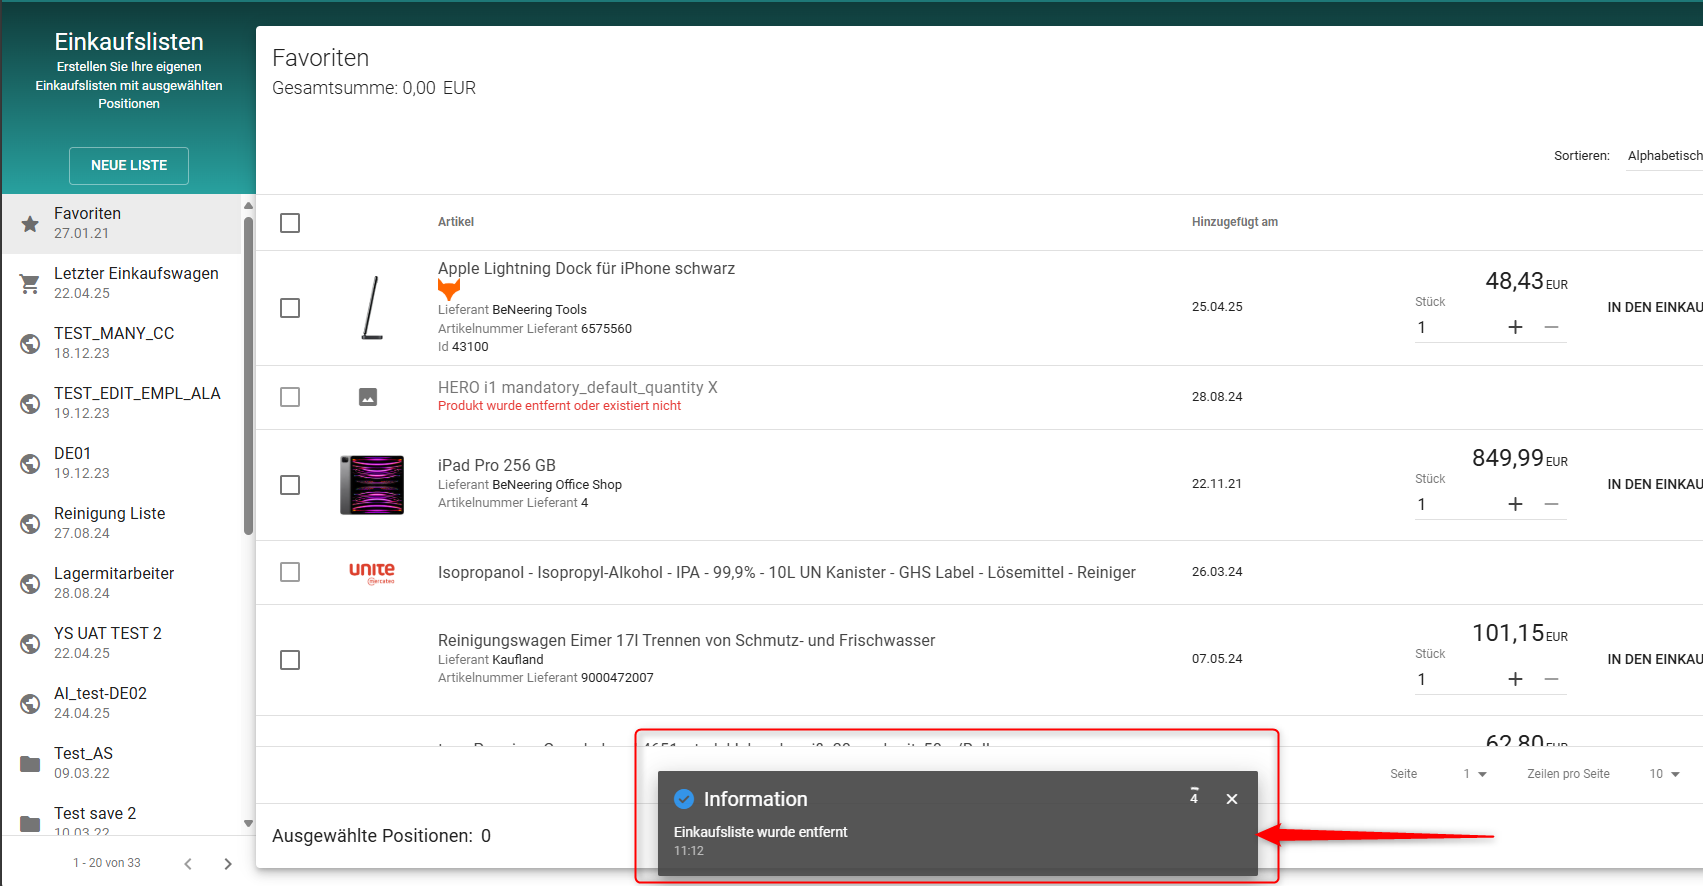Image resolution: width=1703 pixels, height=886 pixels.
Task: Click the shopping cart icon for Letzter Einkaufswagen
Action: click(30, 284)
